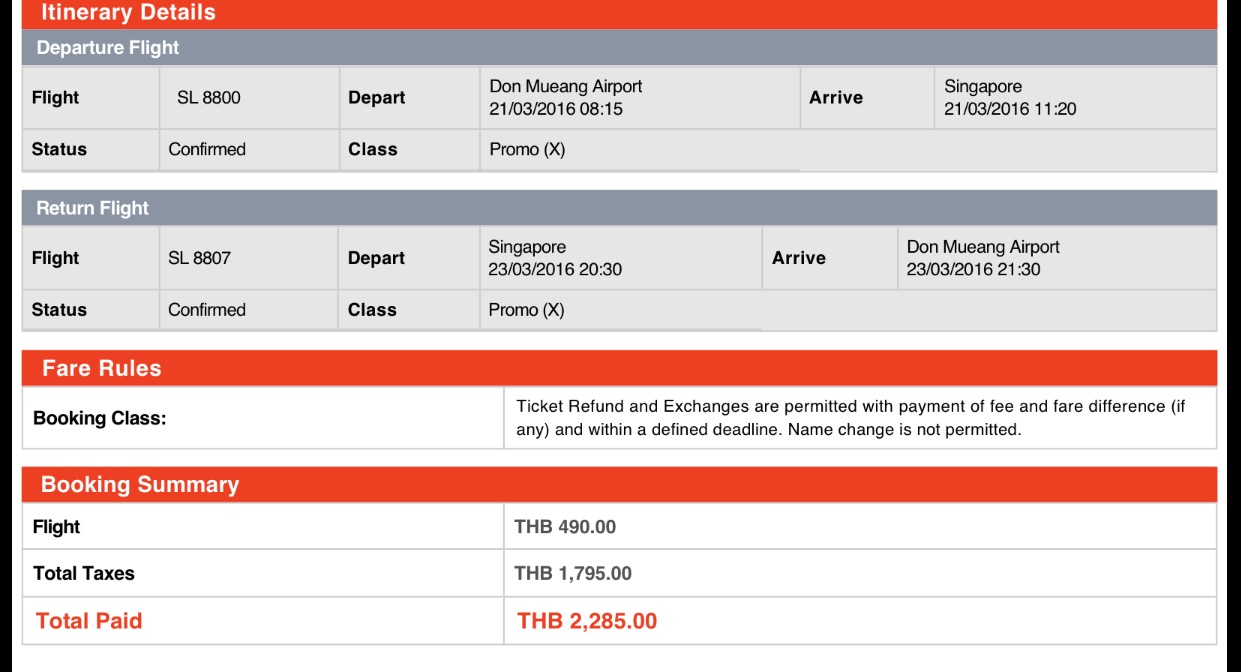The width and height of the screenshot is (1241, 672).
Task: Click Confirmed status of return flight
Action: tap(207, 310)
